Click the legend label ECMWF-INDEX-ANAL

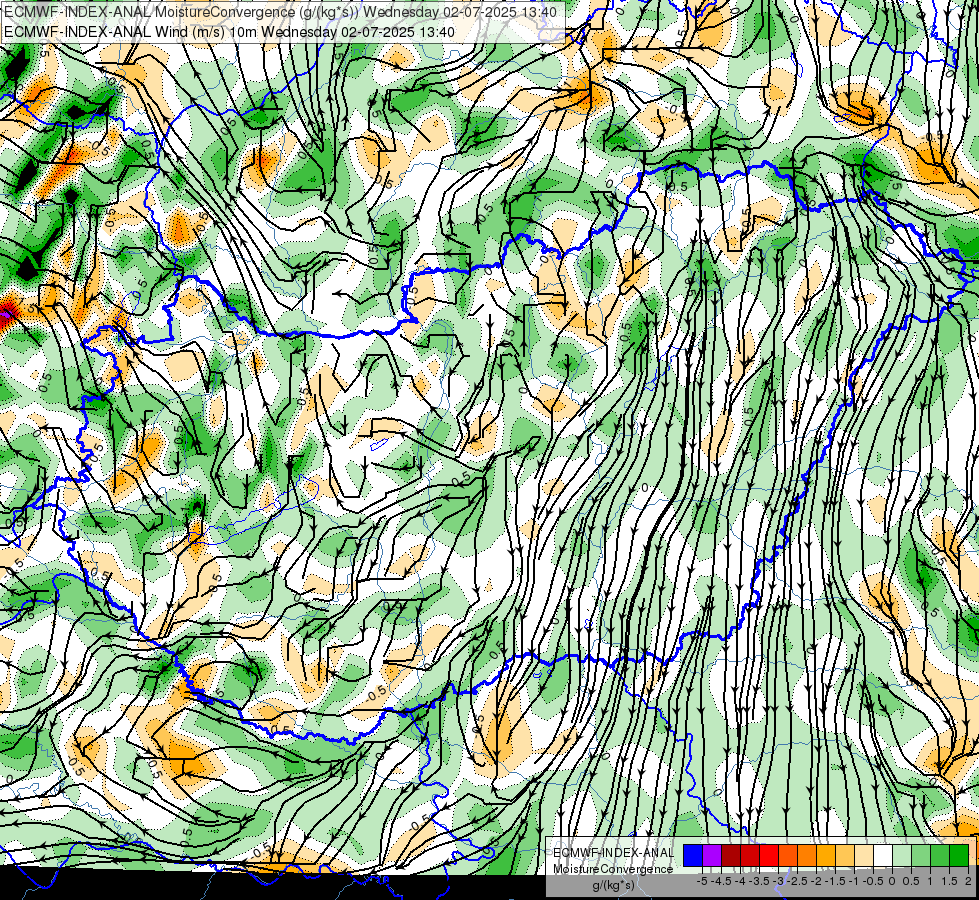[x=613, y=853]
